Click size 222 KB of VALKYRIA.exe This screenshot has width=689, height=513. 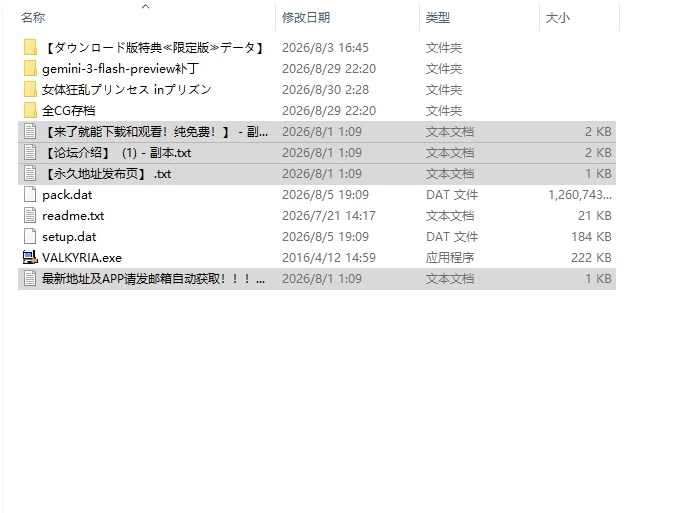point(591,258)
